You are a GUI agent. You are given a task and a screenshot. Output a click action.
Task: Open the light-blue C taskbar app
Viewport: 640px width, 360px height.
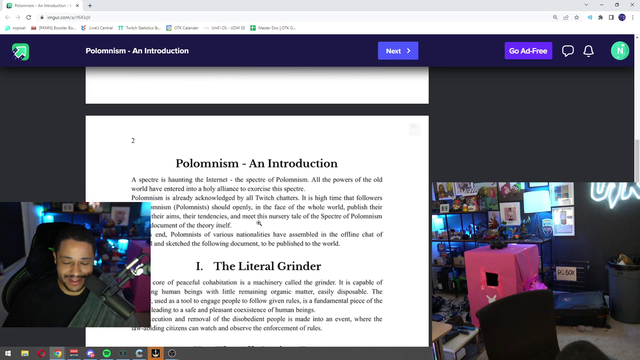coord(139,353)
